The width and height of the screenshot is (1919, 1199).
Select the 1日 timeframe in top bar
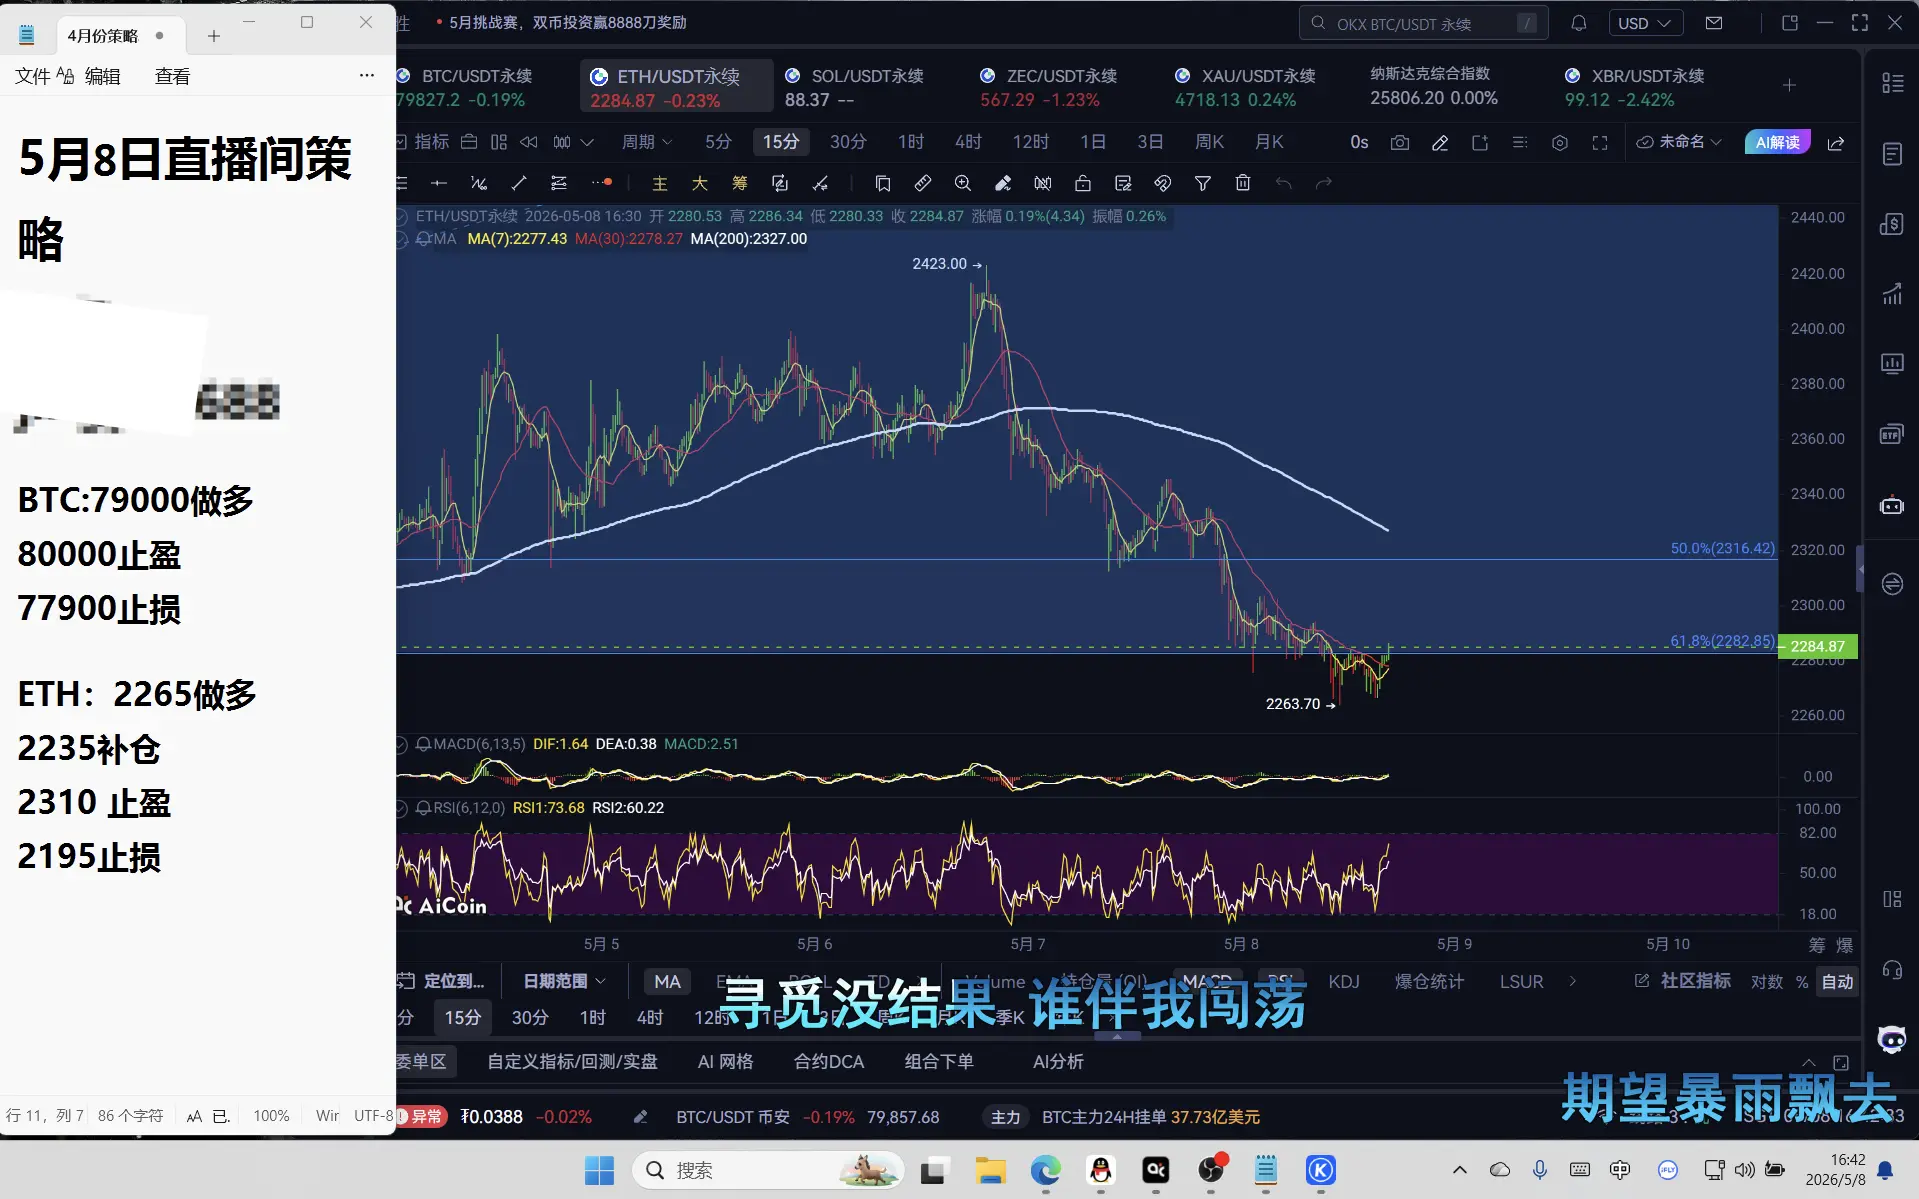1093,142
